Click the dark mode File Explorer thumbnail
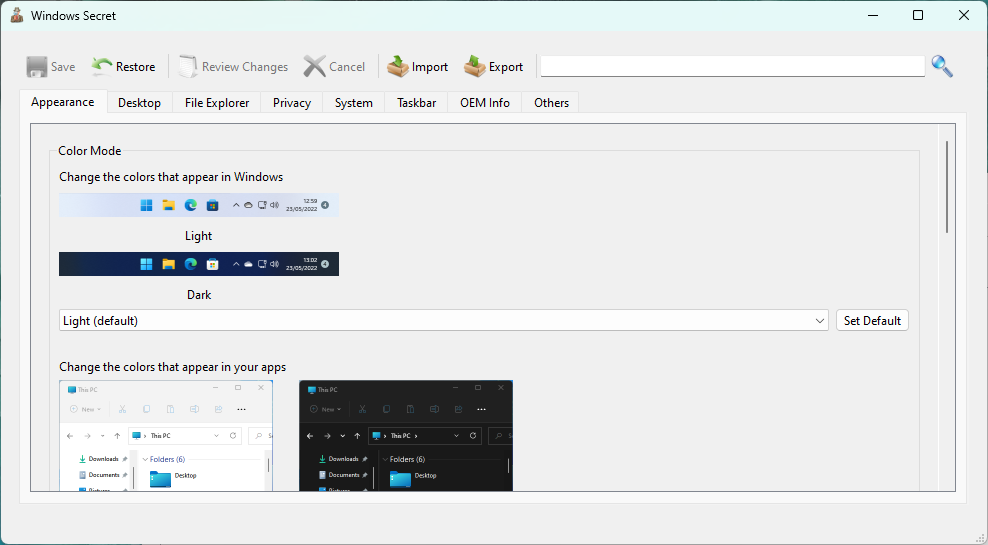This screenshot has width=988, height=545. (x=406, y=435)
